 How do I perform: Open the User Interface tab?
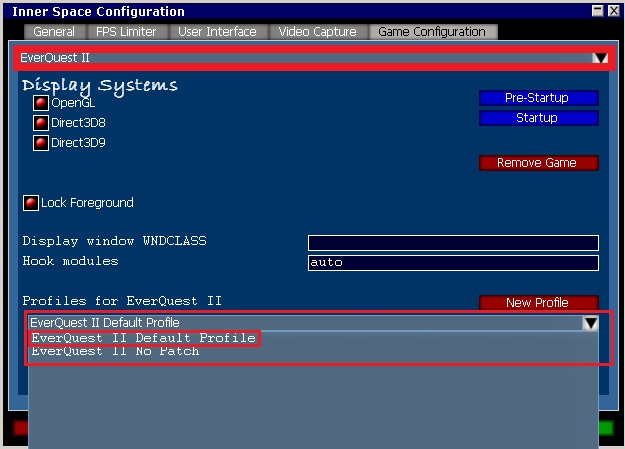click(218, 32)
